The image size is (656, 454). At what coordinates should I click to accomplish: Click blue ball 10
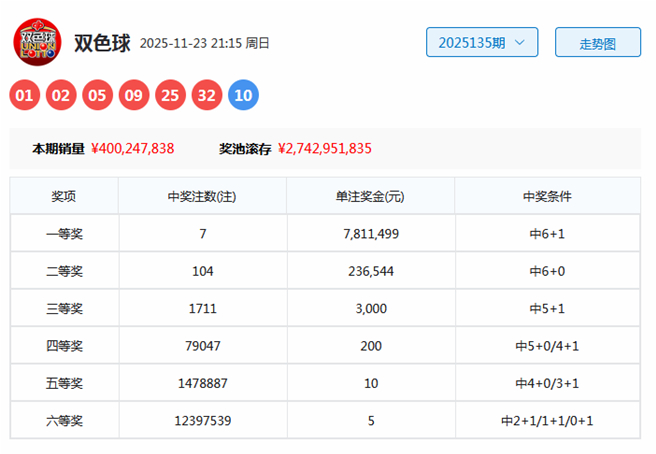(x=243, y=95)
